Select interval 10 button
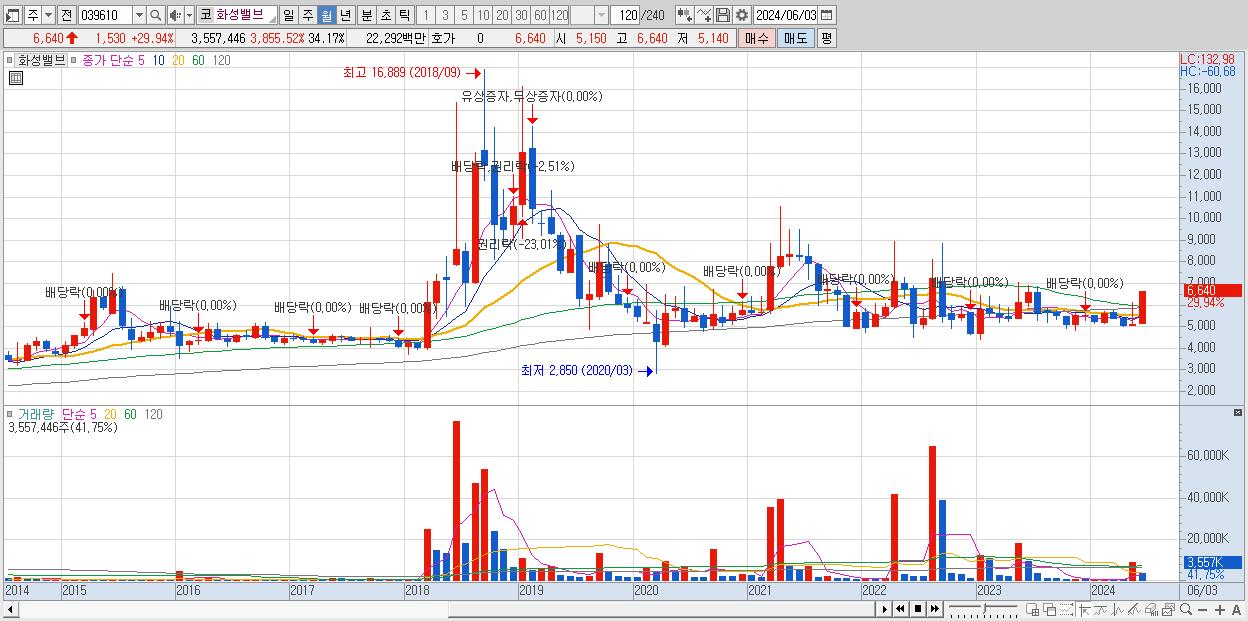 tap(483, 15)
